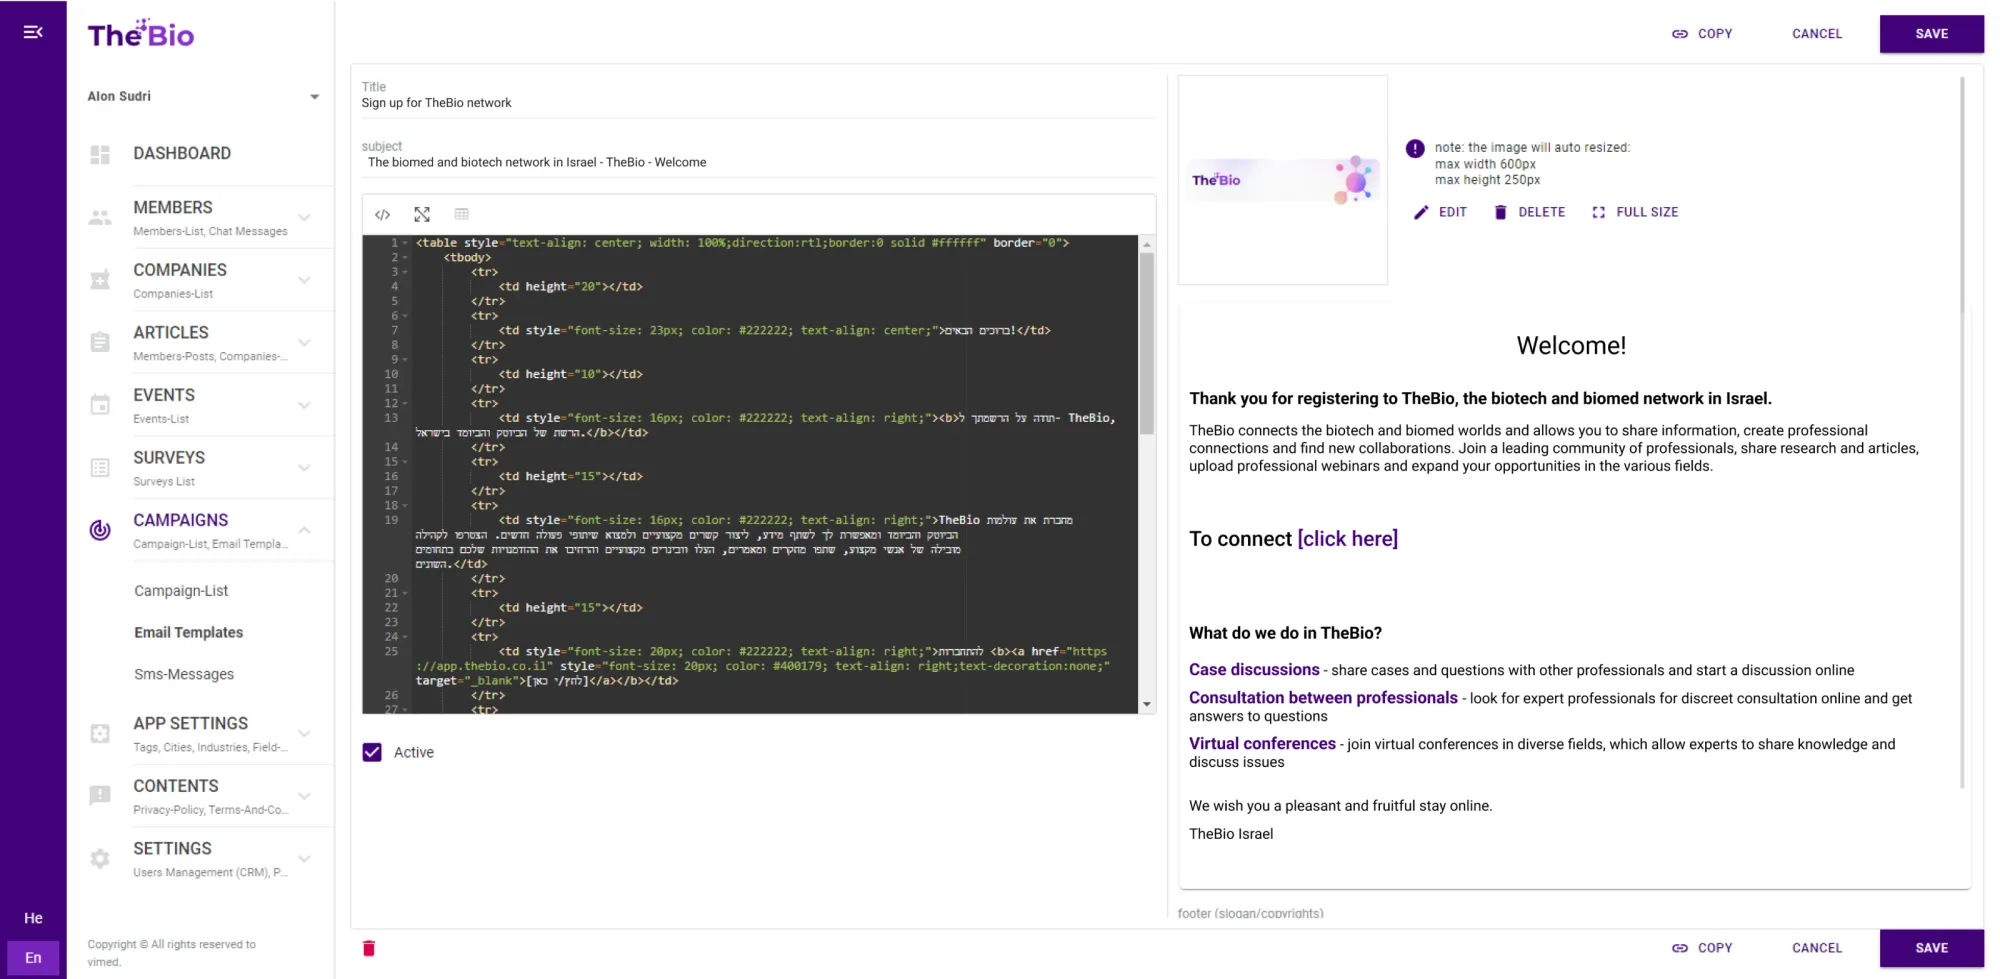Click the Members people icon
Image resolution: width=2000 pixels, height=979 pixels.
pyautogui.click(x=100, y=217)
